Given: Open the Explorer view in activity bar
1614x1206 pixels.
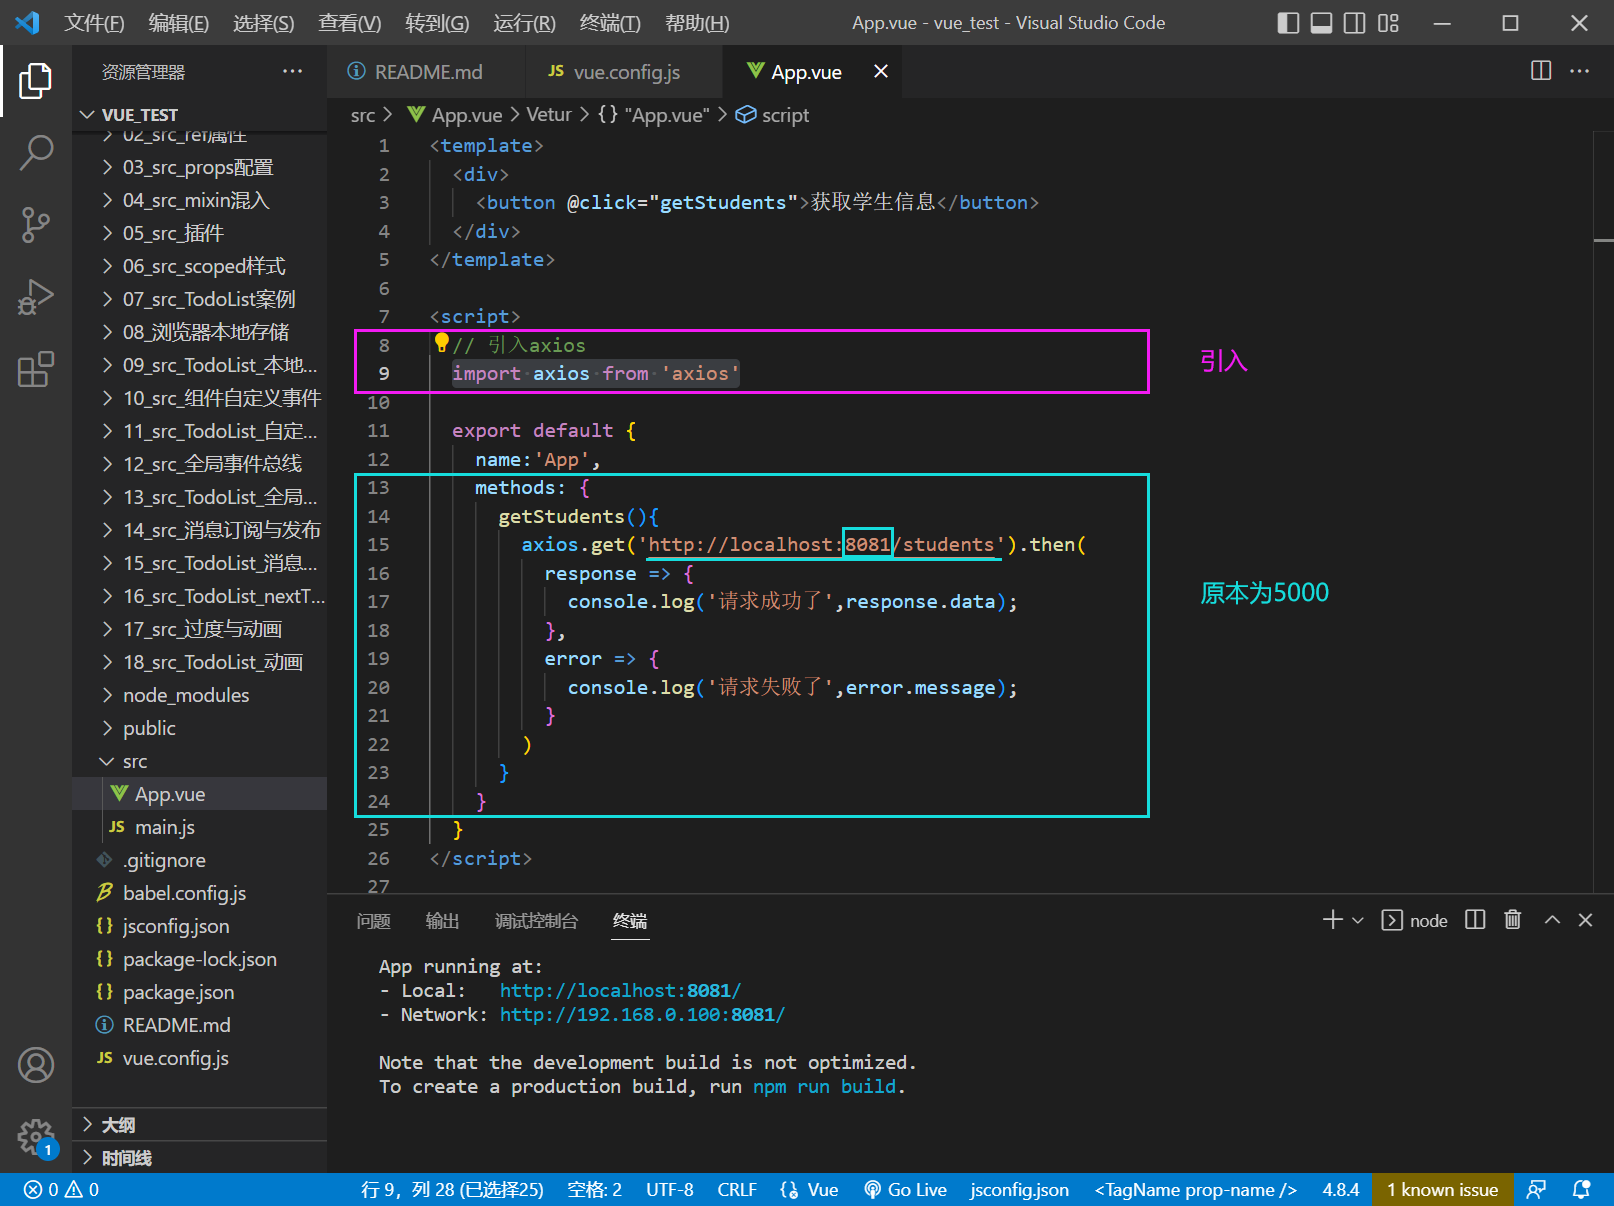Looking at the screenshot, I should (36, 81).
